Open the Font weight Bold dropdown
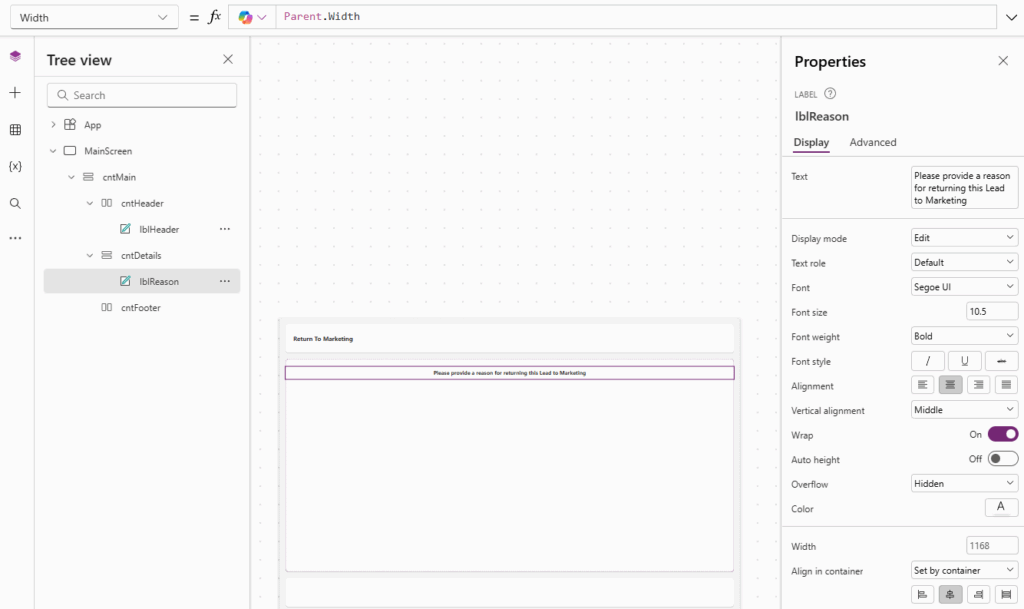 pos(964,336)
